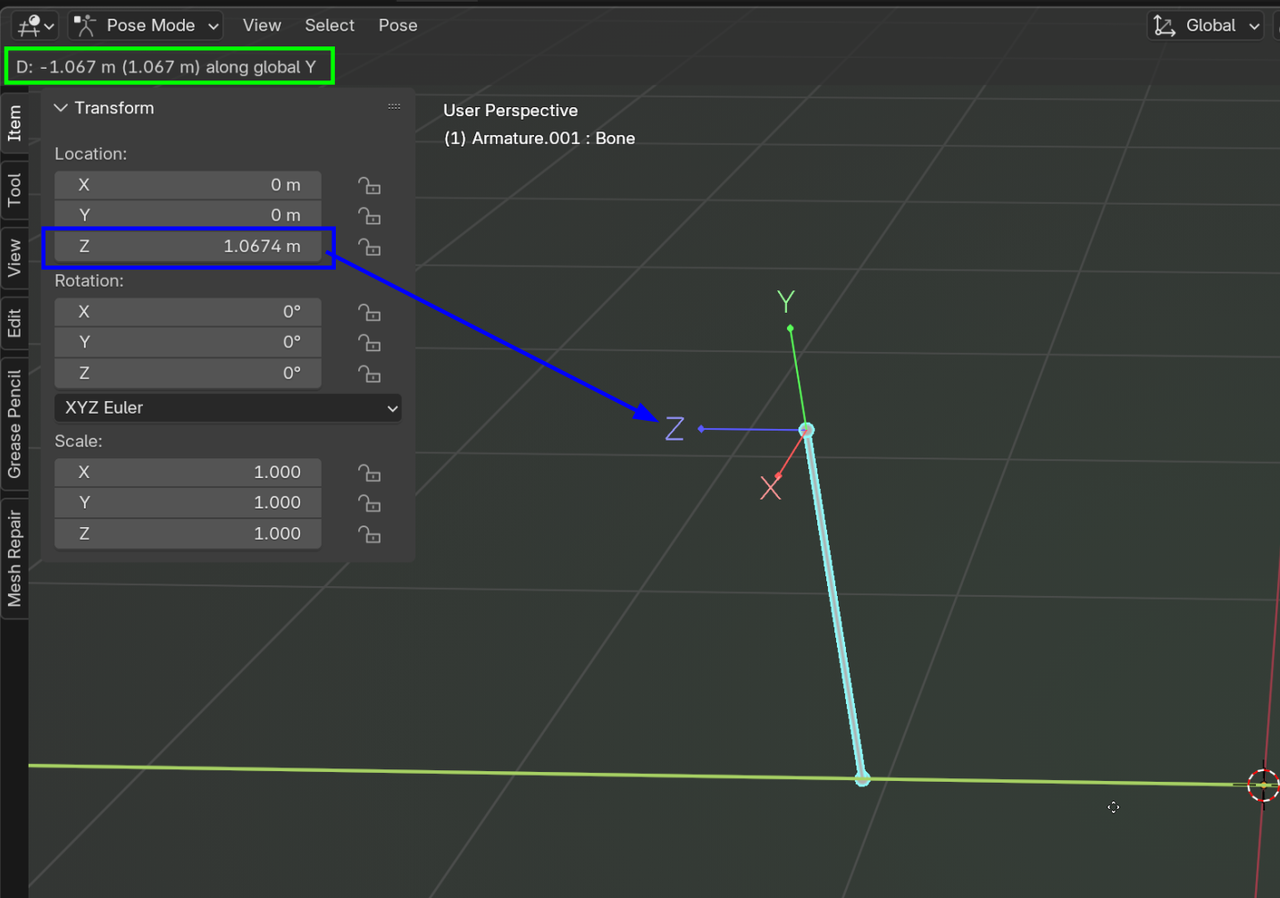Toggle lock on Location X
The height and width of the screenshot is (898, 1280).
pyautogui.click(x=370, y=185)
